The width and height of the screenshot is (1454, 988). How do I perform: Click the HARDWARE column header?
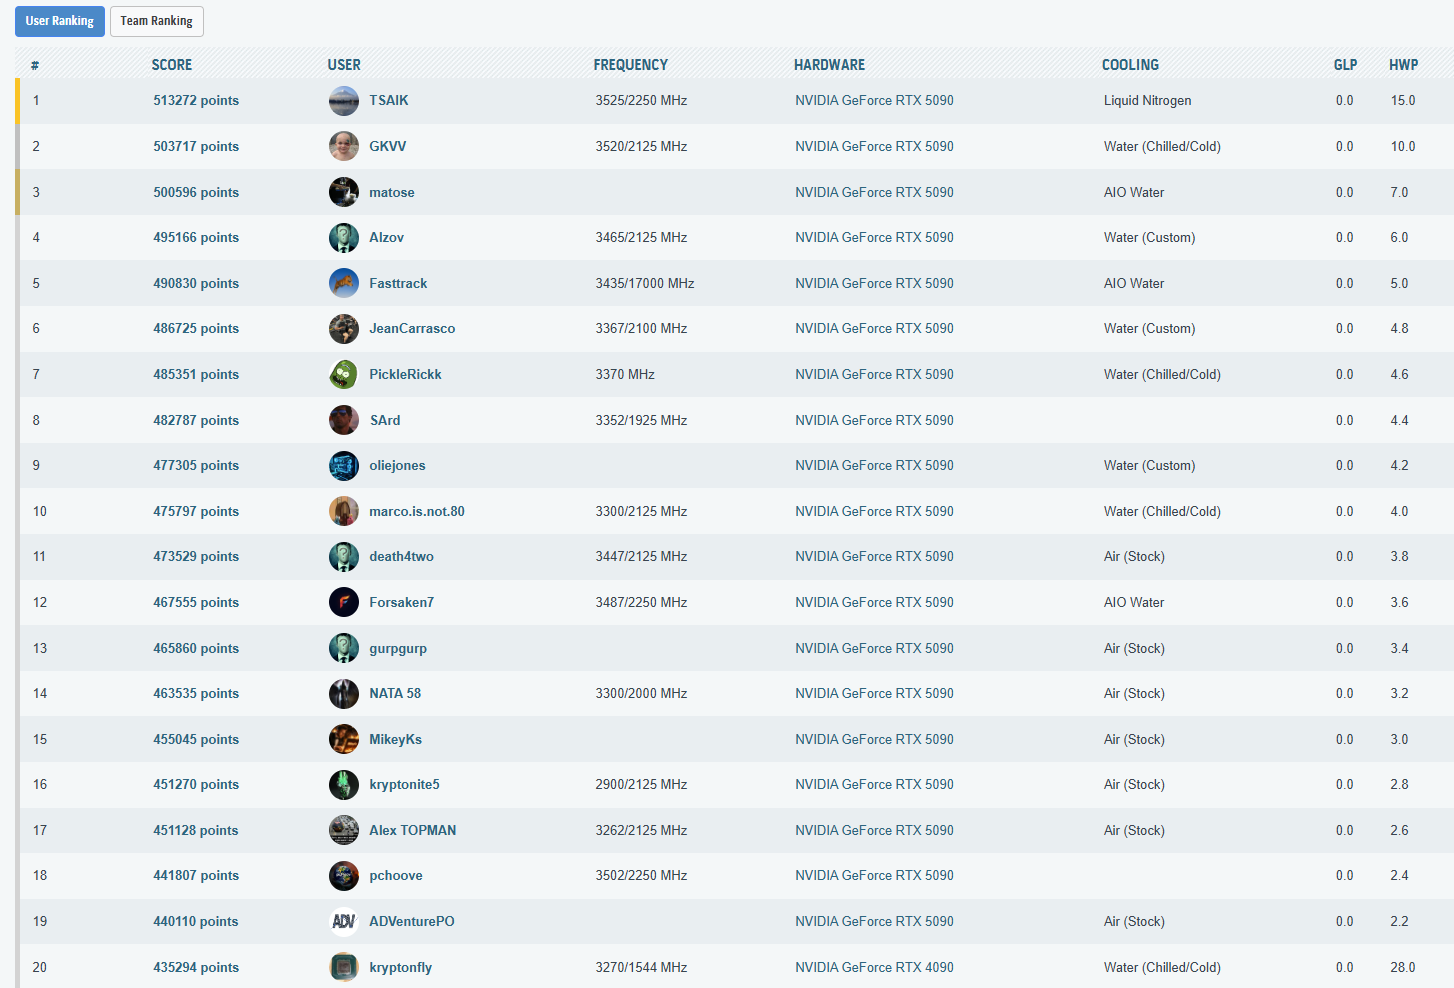click(829, 65)
